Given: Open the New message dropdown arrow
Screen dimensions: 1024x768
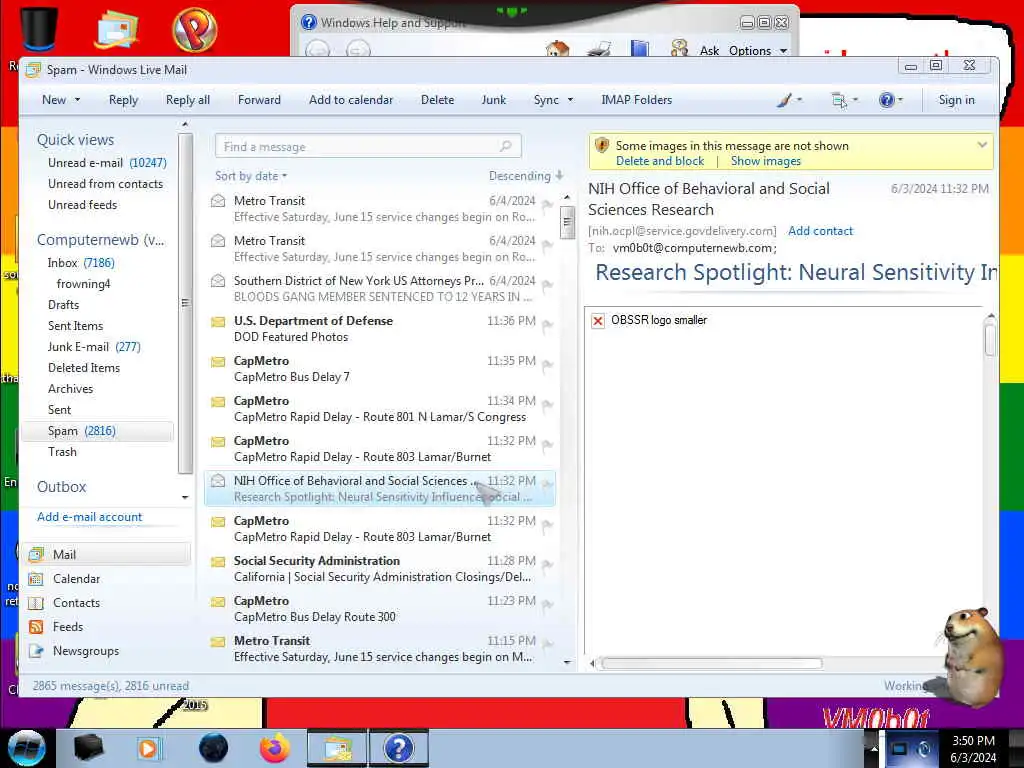Looking at the screenshot, I should pyautogui.click(x=78, y=100).
